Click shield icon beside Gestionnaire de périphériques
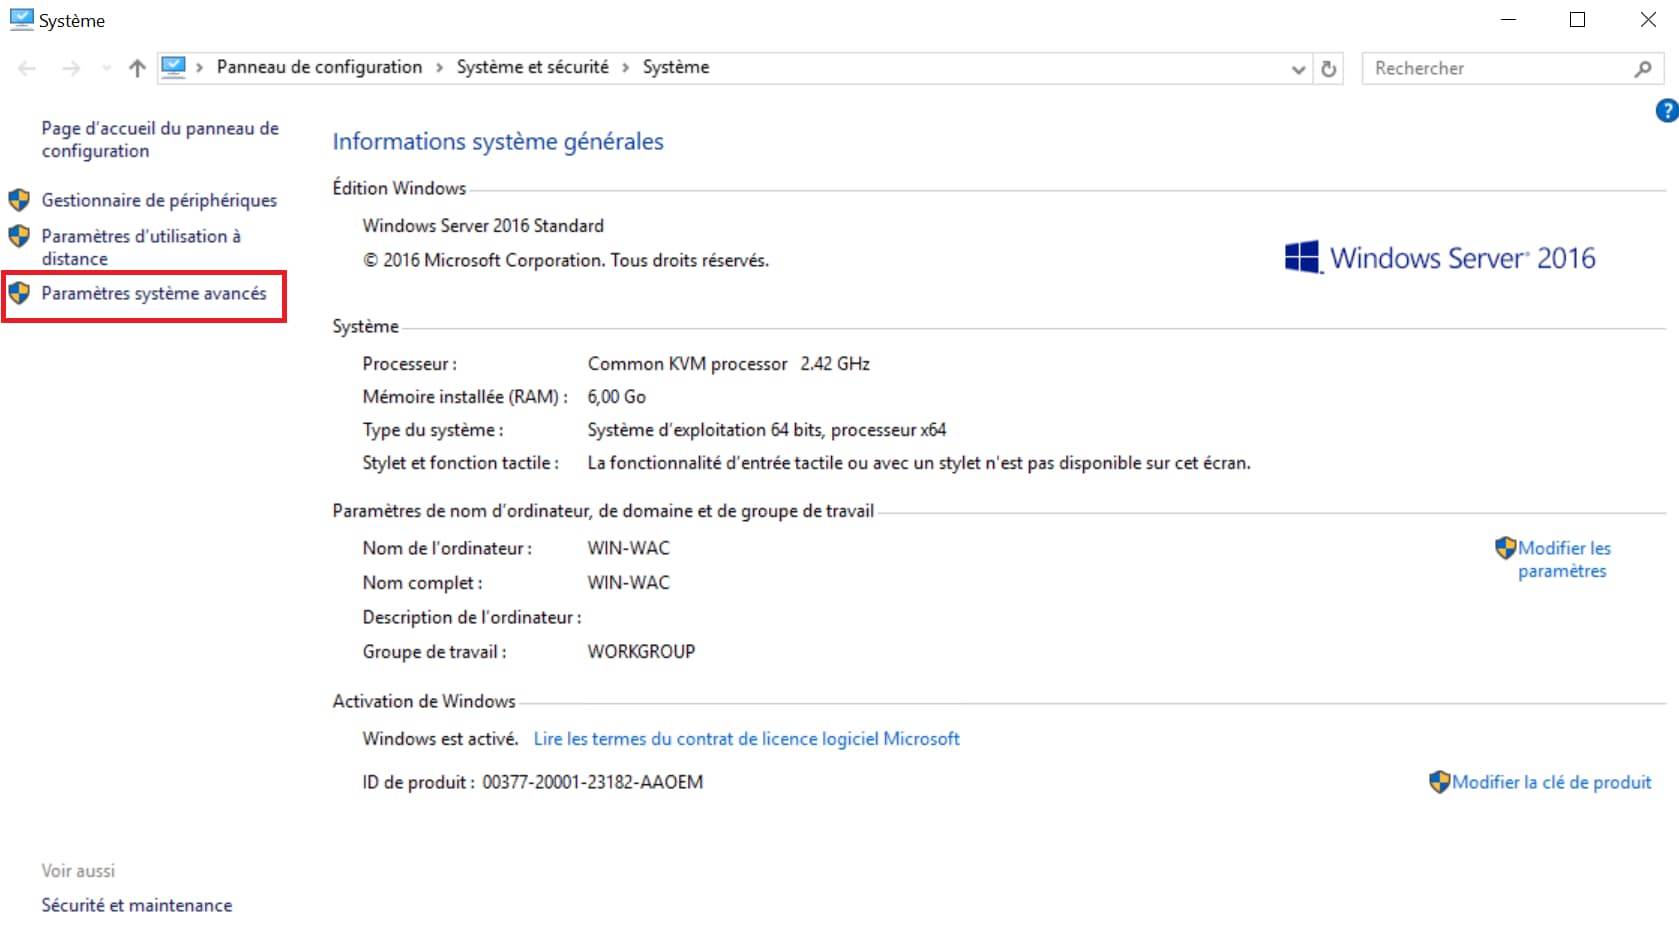The image size is (1679, 939). click(19, 200)
